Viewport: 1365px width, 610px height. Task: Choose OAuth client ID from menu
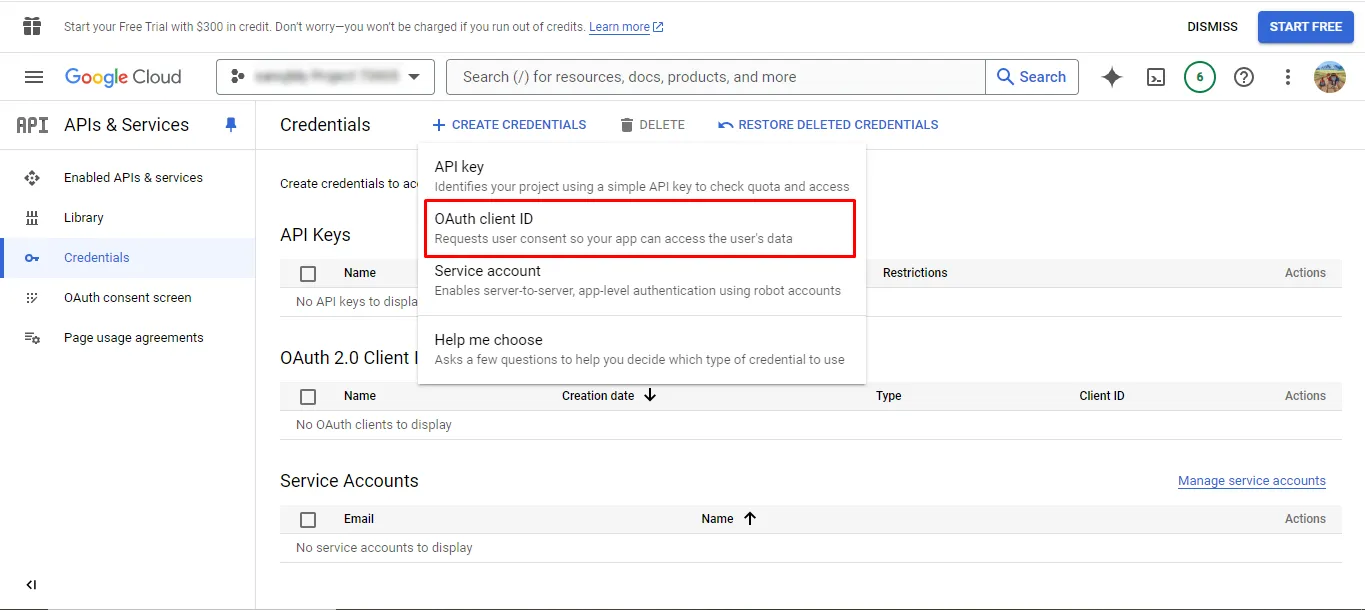pos(641,228)
